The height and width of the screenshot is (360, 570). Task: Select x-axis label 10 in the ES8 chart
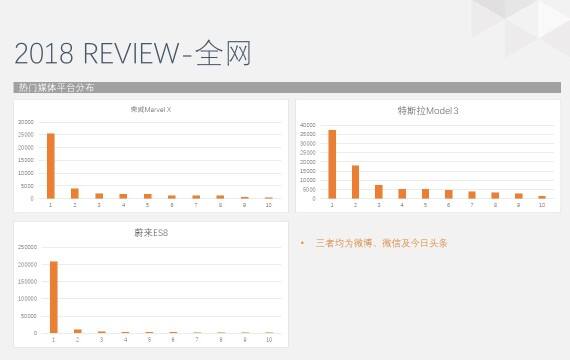(269, 340)
